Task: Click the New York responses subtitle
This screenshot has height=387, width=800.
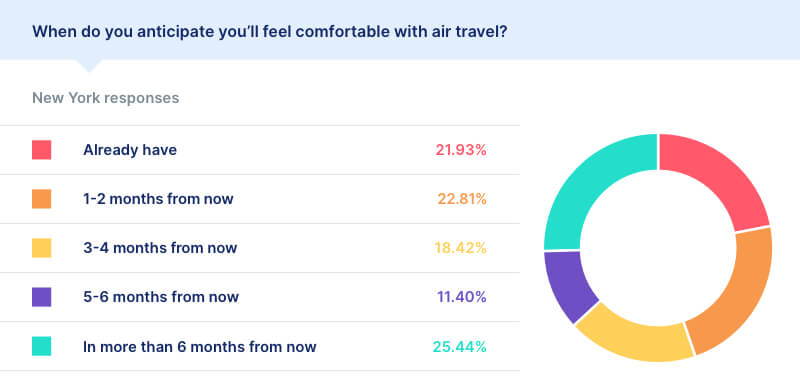Action: (x=106, y=98)
